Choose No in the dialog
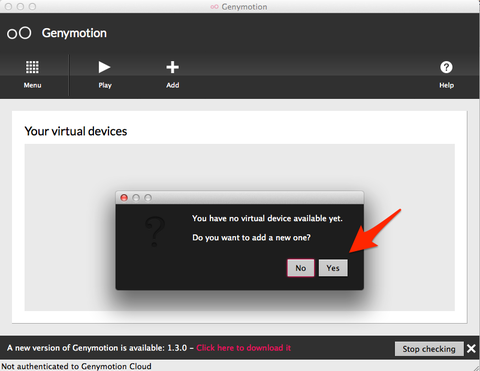 (x=301, y=268)
